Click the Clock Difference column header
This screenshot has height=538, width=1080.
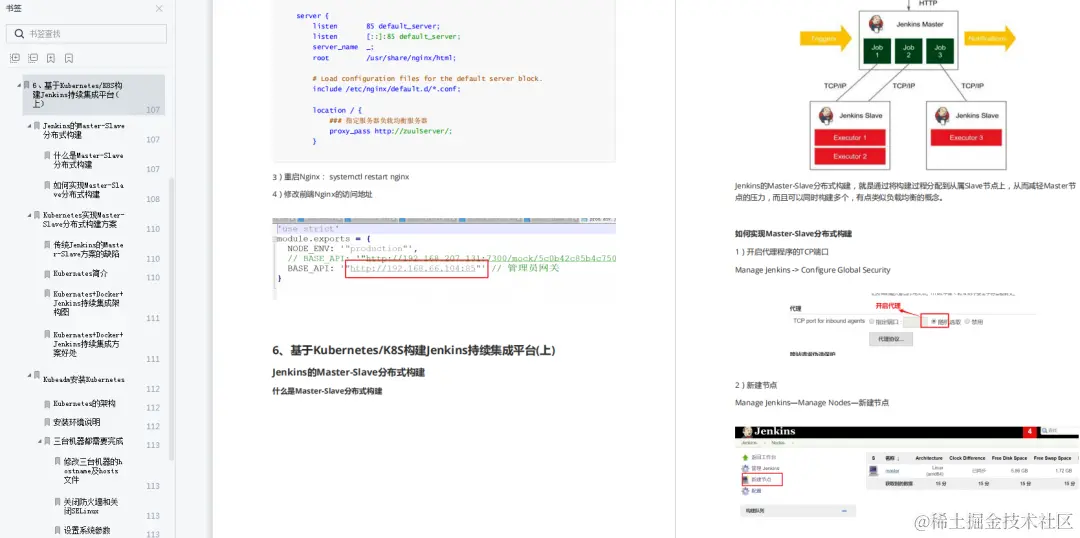point(967,458)
